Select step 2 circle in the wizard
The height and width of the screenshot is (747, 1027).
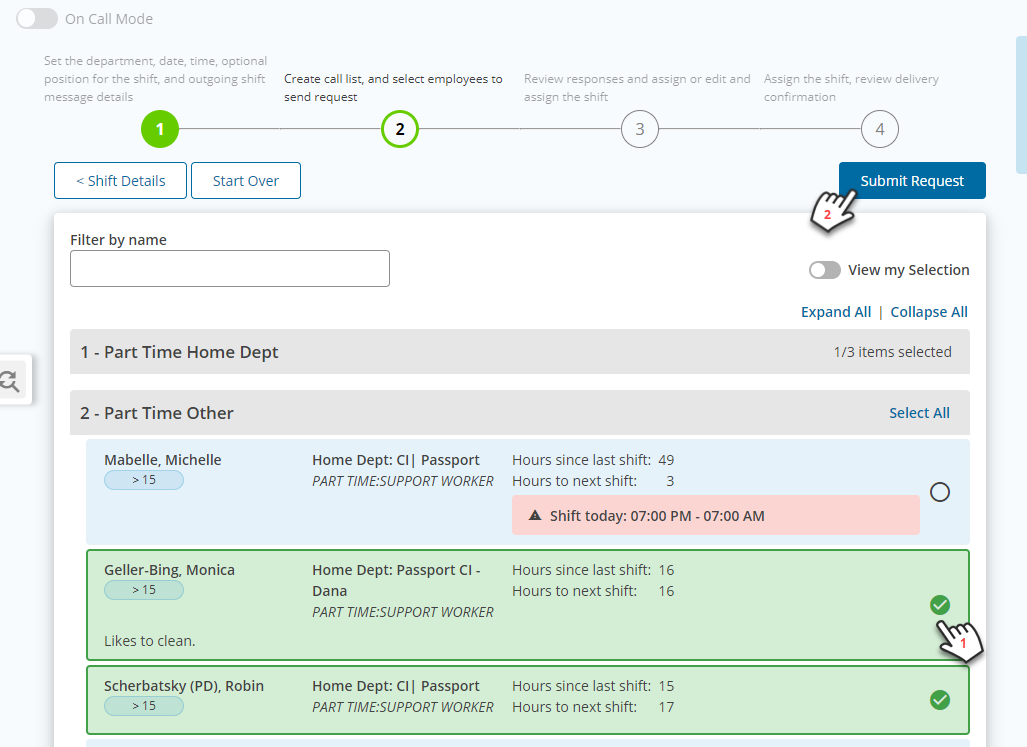click(400, 129)
